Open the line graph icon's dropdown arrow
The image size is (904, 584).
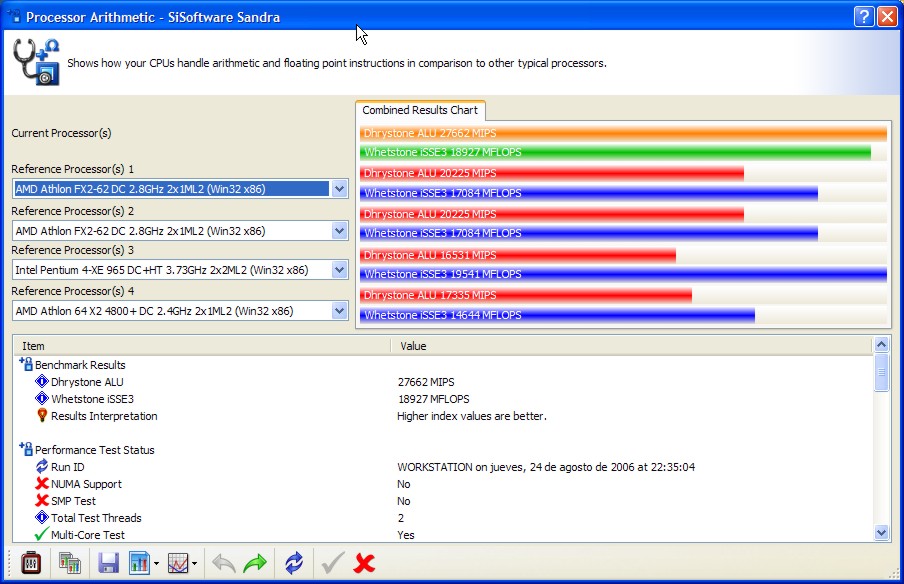(194, 563)
